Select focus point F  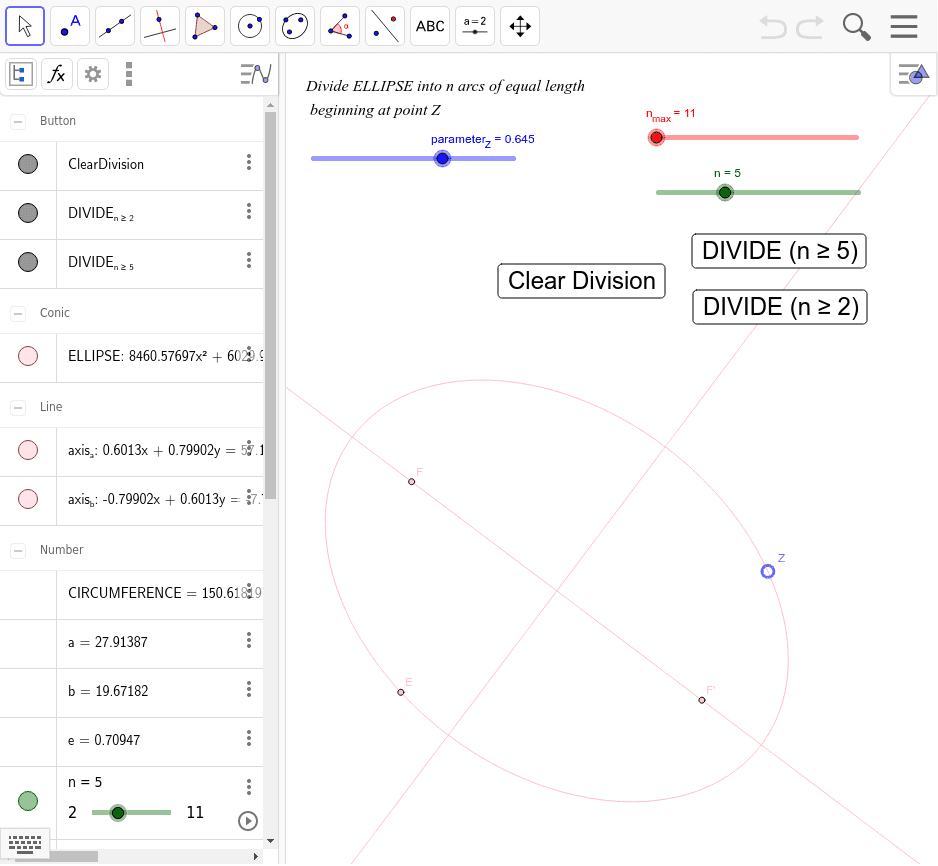point(412,482)
